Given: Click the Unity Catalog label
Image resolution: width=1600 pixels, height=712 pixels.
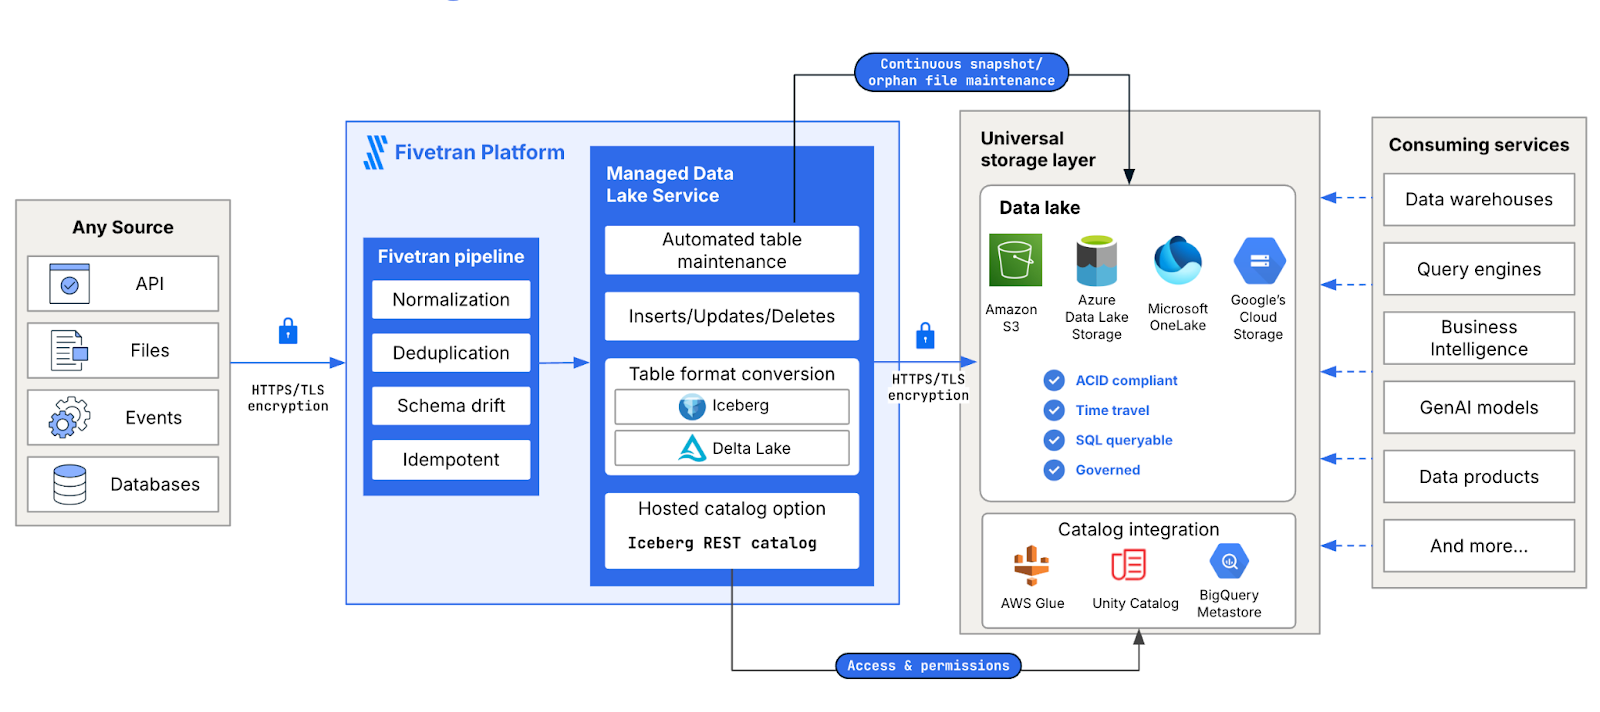Looking at the screenshot, I should click(1135, 603).
